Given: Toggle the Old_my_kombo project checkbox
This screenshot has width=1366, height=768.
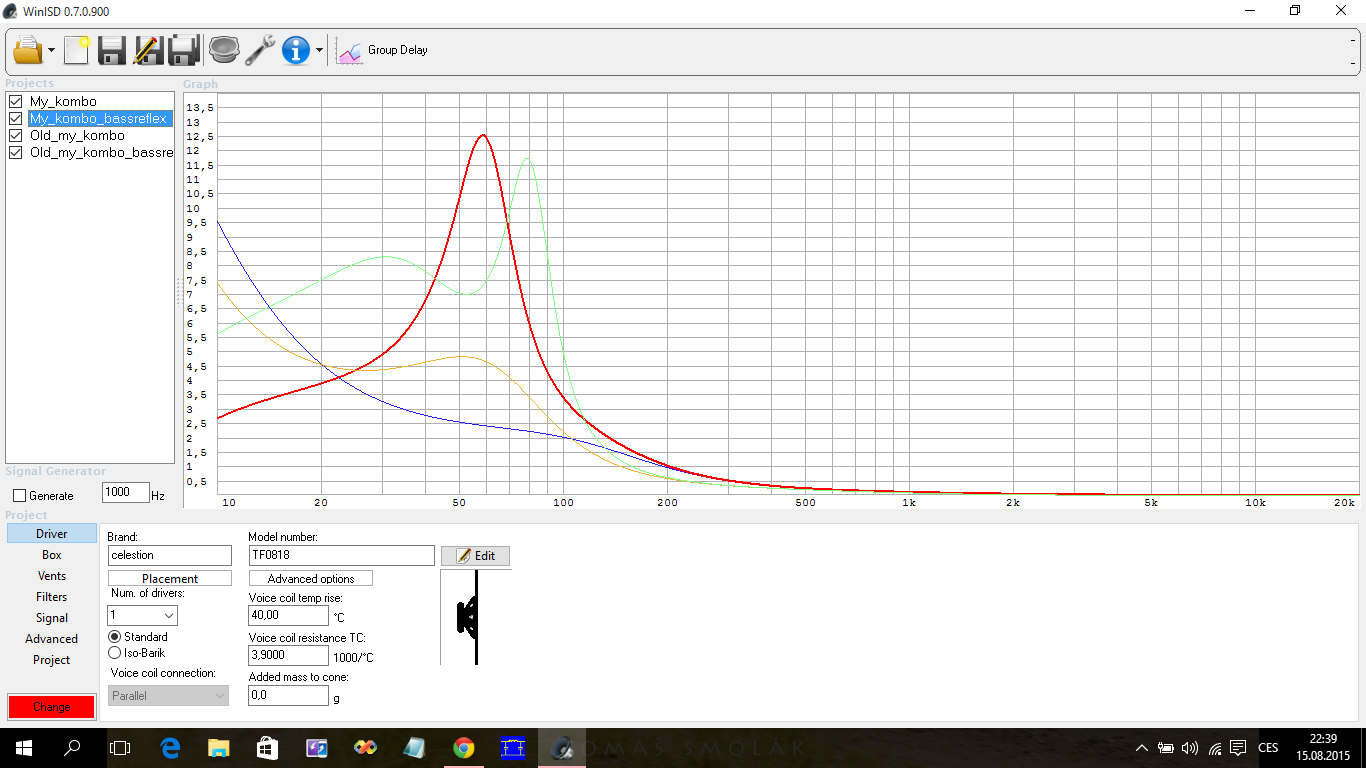Looking at the screenshot, I should (15, 136).
